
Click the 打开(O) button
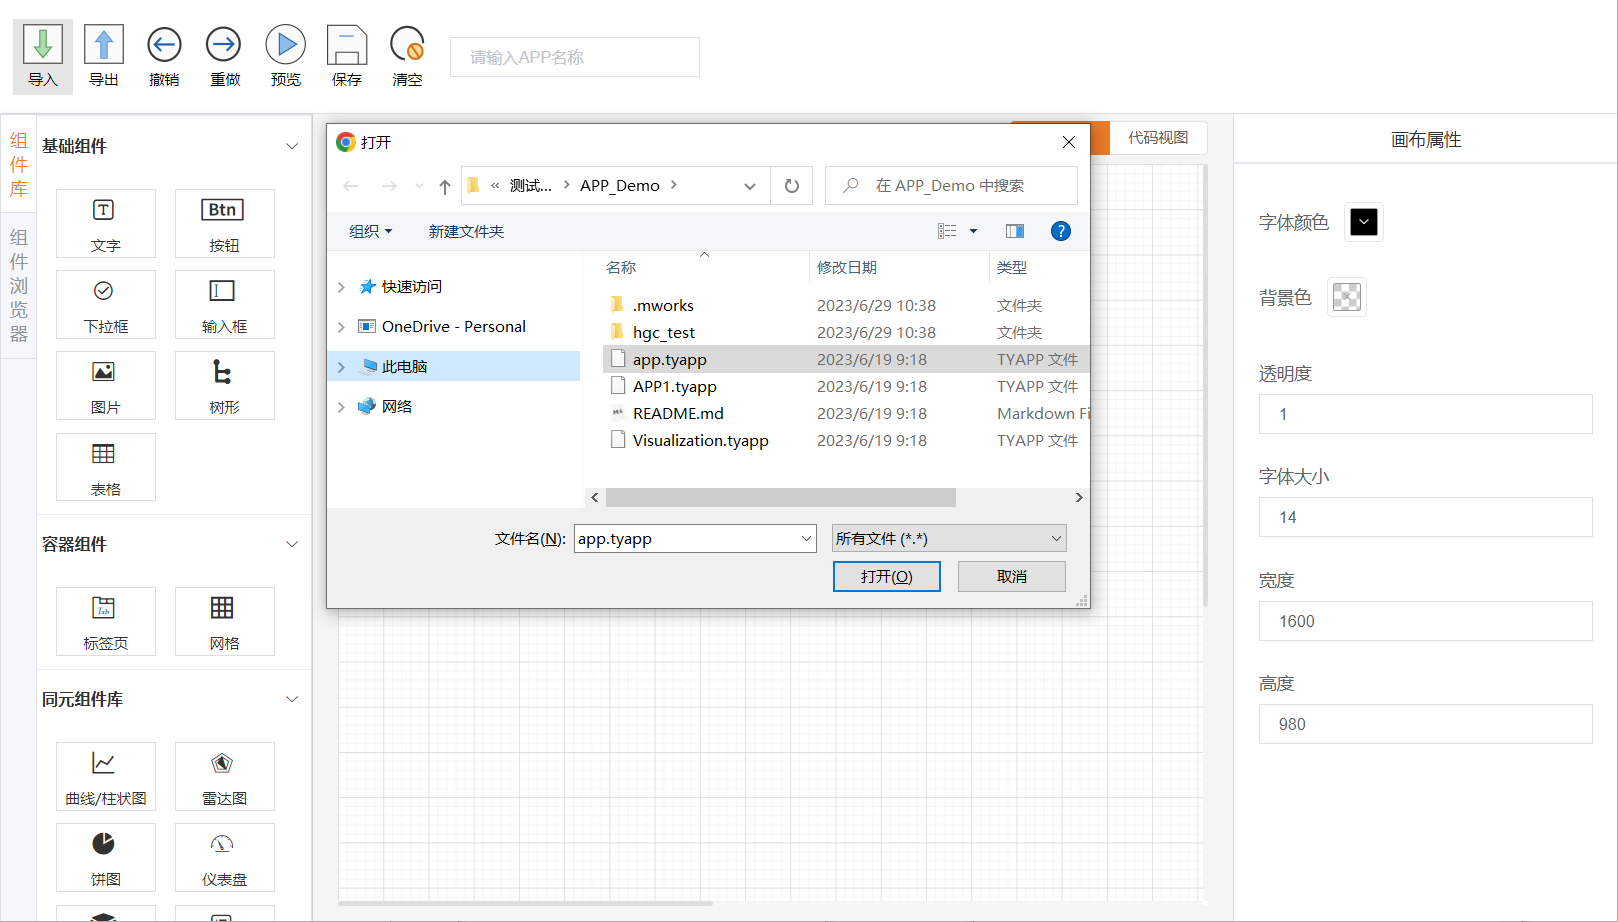click(x=887, y=576)
